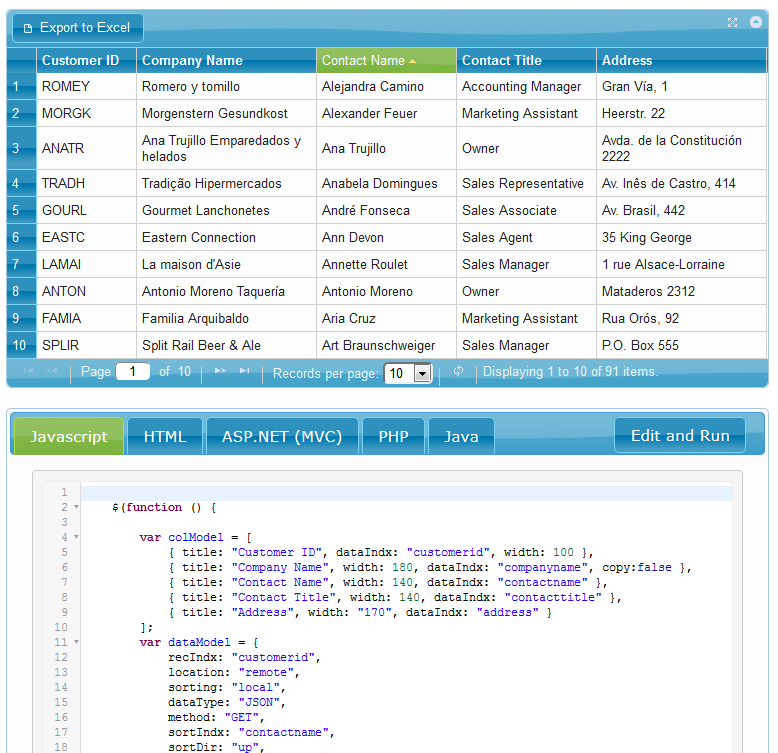Sort by the Customer ID column header
This screenshot has width=778, height=753.
coord(86,61)
